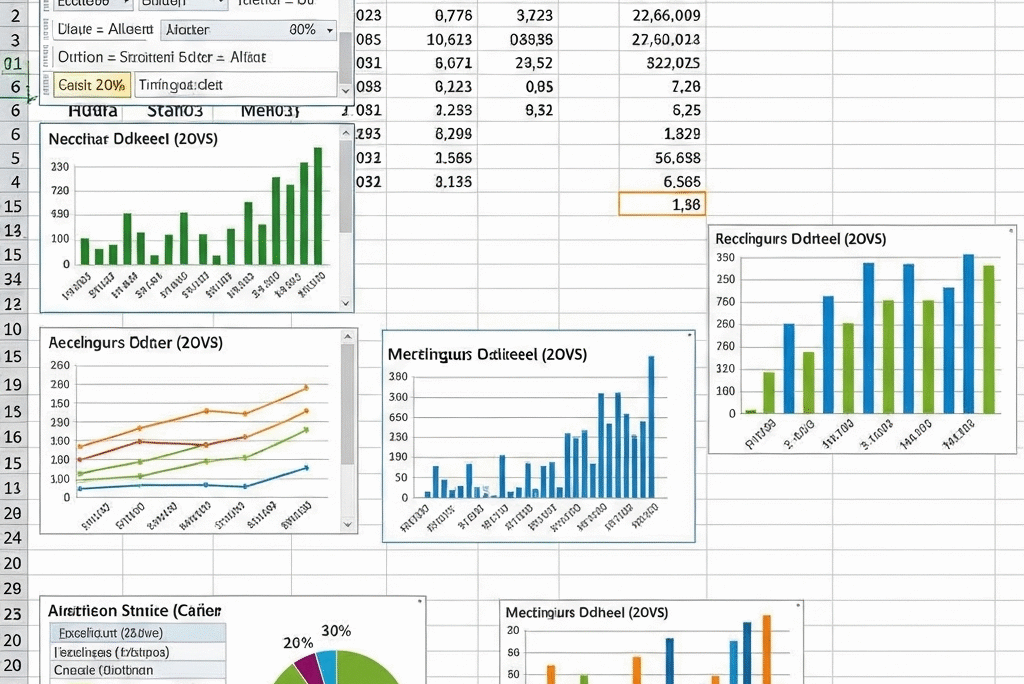Viewport: 1024px width, 684px height.
Task: Select row header 24
Action: coord(14,538)
